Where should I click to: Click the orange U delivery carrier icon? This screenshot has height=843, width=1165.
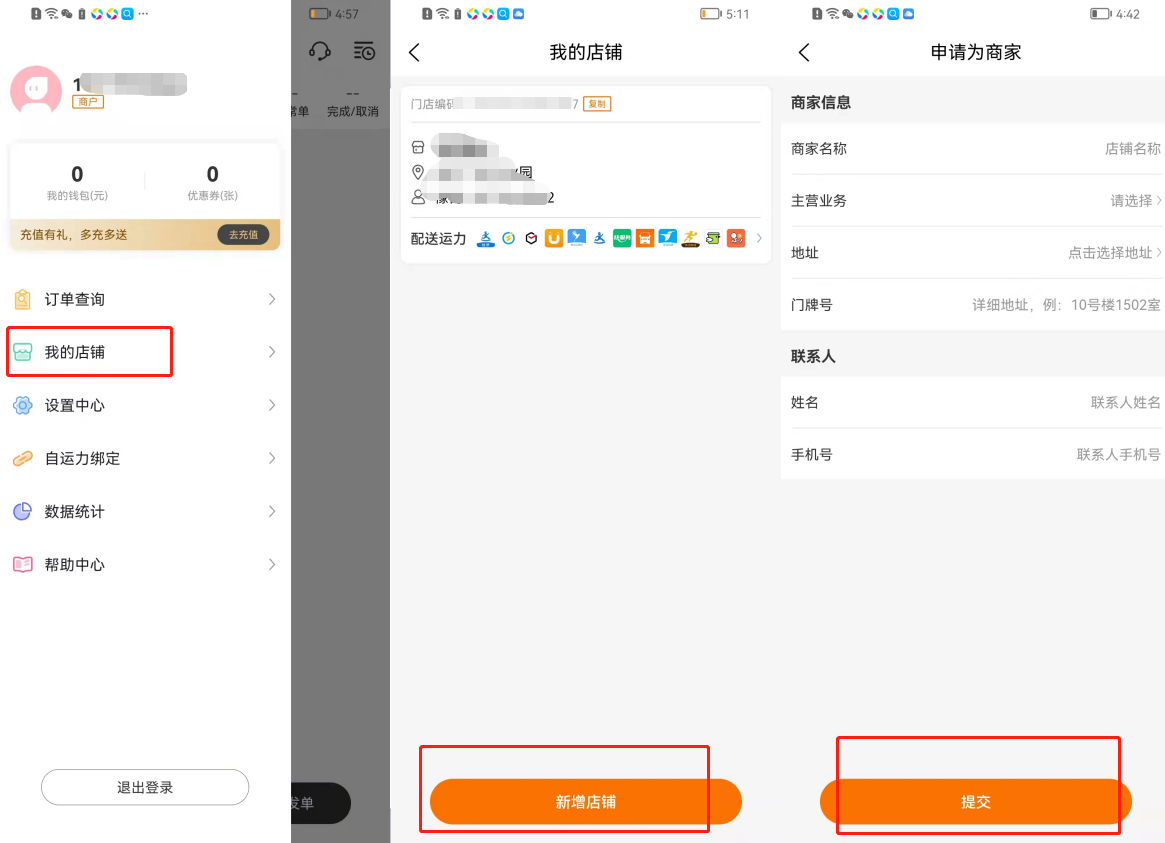(554, 238)
